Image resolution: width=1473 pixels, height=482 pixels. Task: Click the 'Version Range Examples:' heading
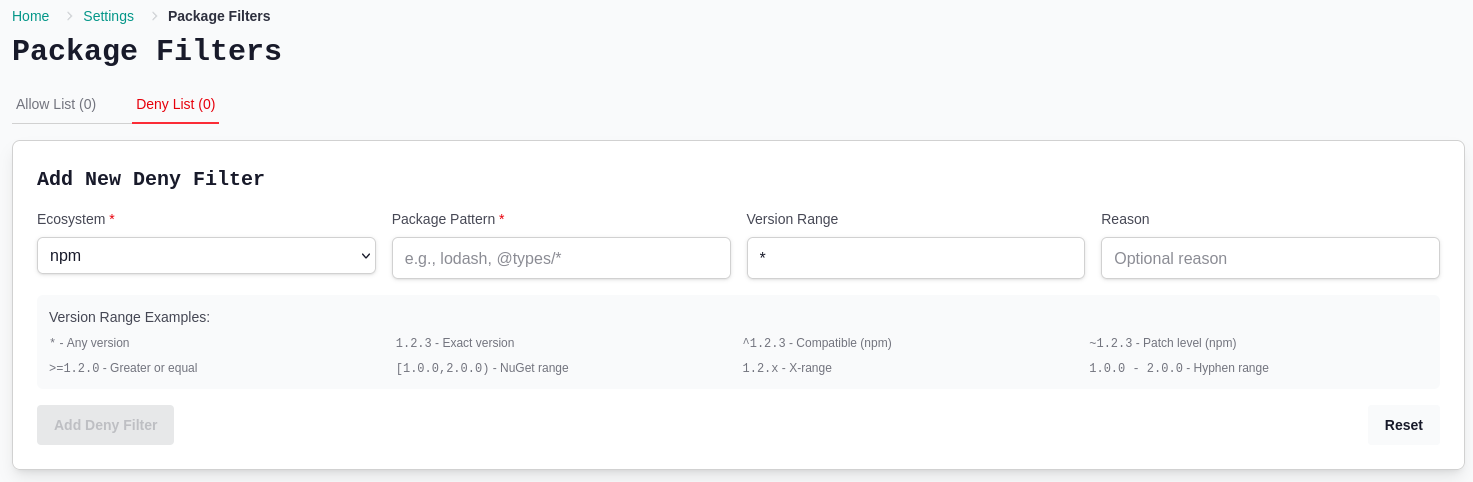(x=129, y=317)
